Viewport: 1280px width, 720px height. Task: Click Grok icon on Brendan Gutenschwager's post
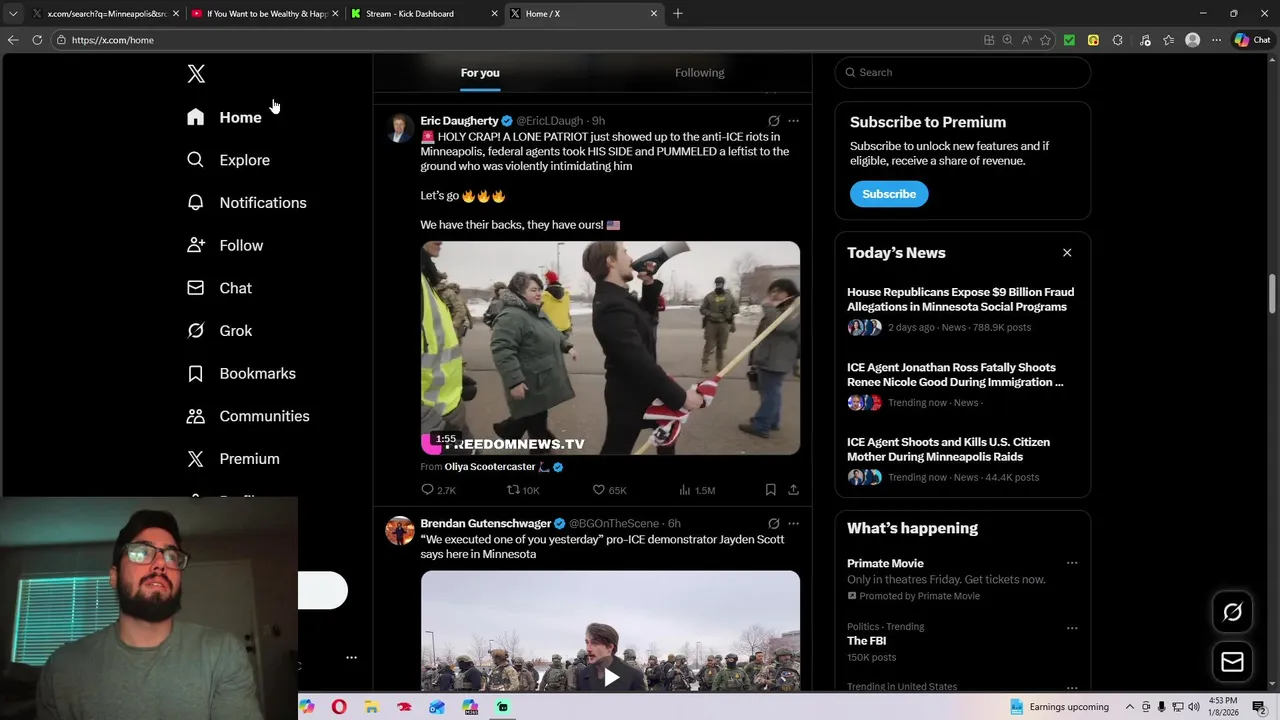point(773,524)
